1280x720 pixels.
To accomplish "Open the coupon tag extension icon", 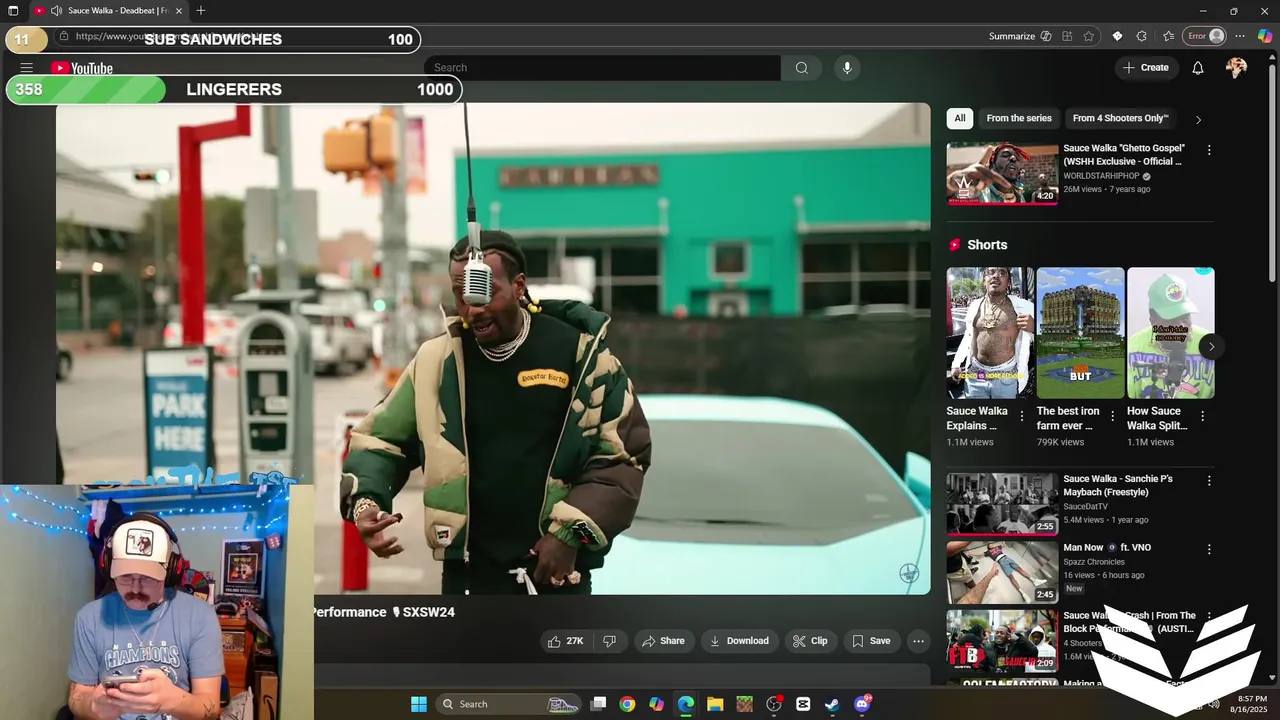I will pos(1117,36).
